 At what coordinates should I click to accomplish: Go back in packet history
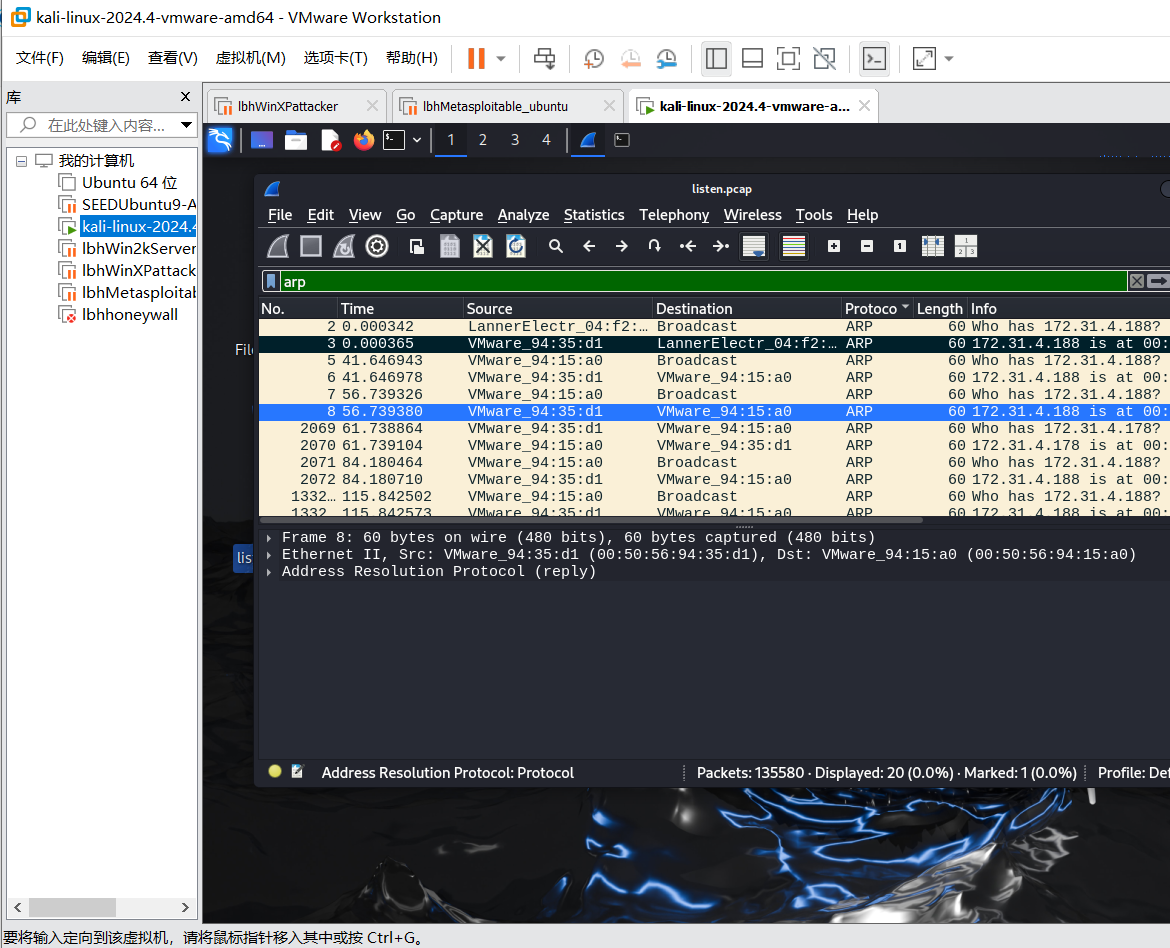pos(589,246)
